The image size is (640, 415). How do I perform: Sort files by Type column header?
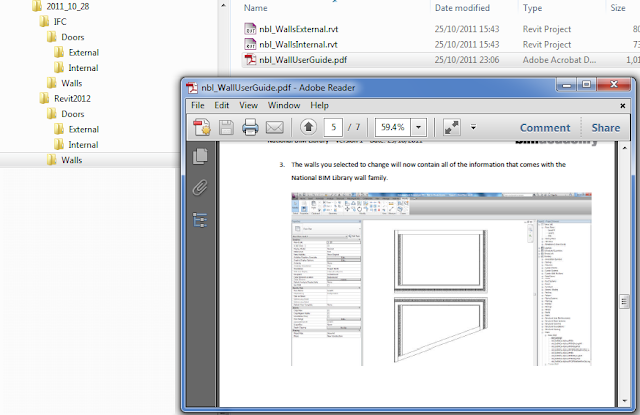tap(532, 8)
